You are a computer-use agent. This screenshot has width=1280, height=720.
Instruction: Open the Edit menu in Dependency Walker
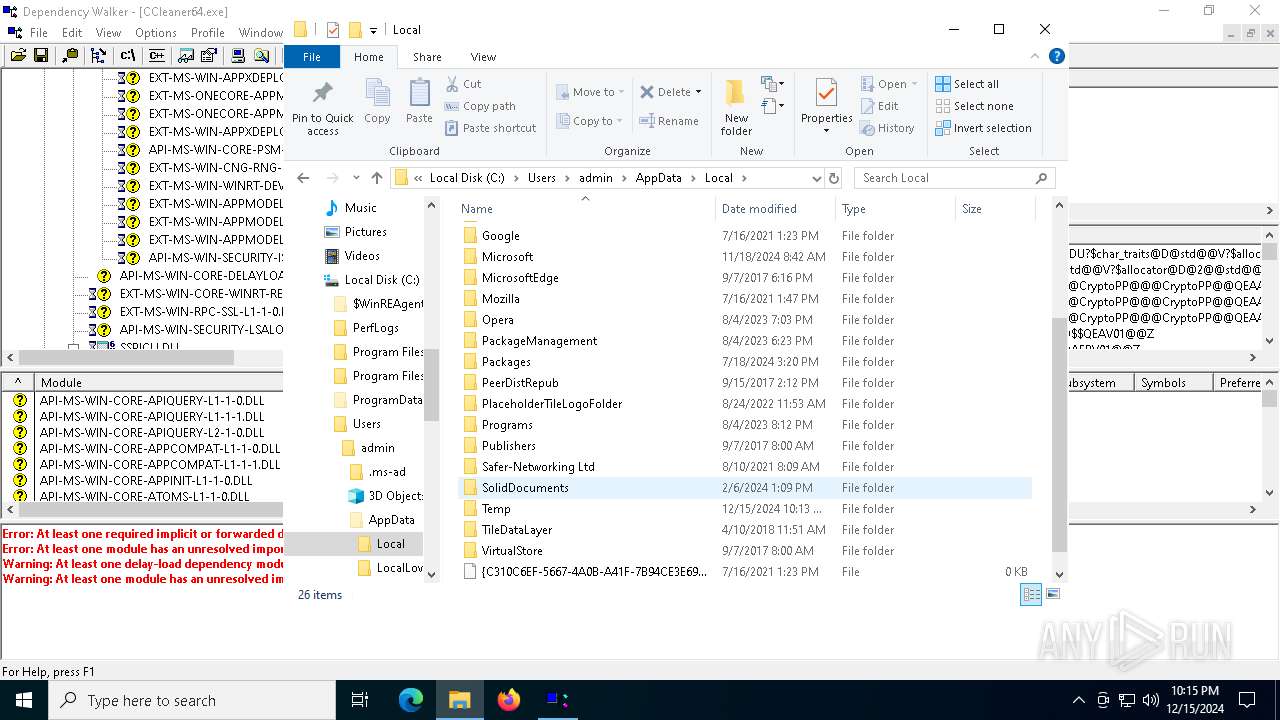coord(72,33)
